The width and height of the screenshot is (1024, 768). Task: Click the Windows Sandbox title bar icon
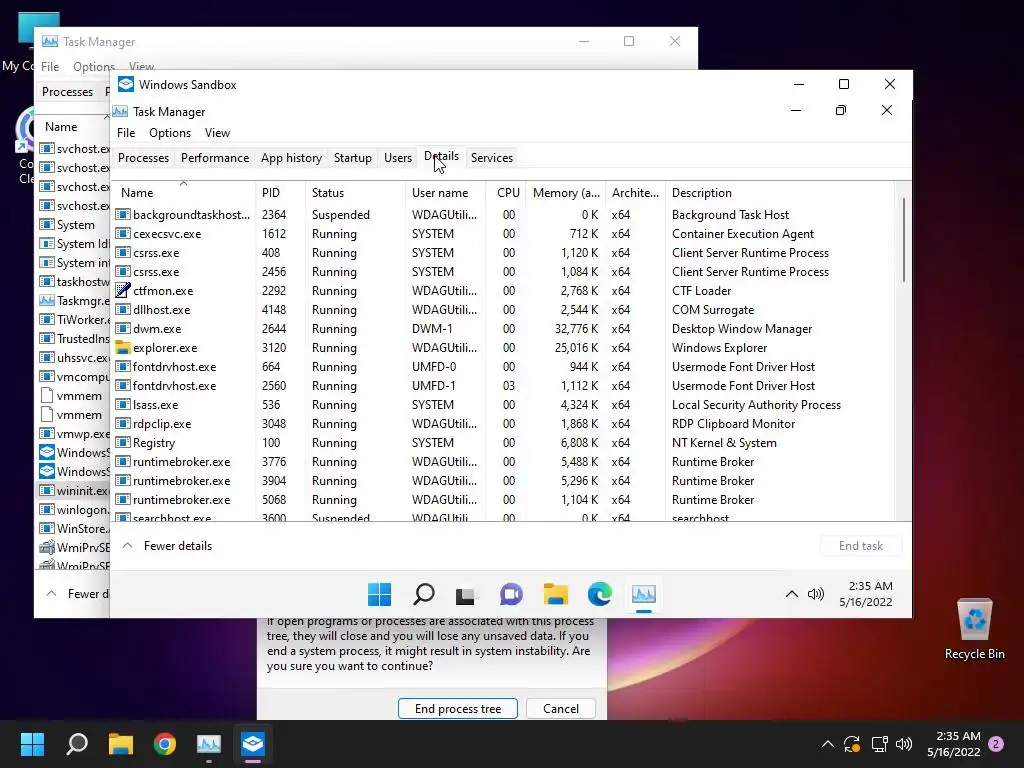(x=126, y=84)
